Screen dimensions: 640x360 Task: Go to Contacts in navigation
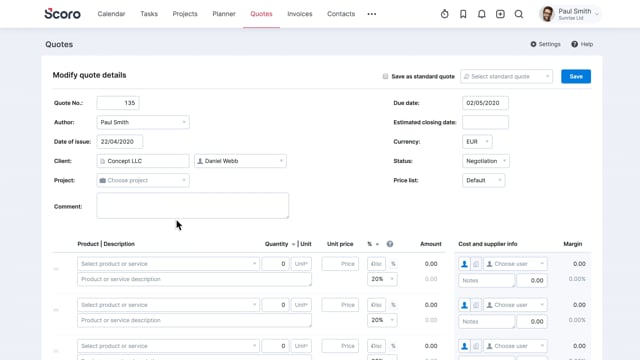coord(341,14)
